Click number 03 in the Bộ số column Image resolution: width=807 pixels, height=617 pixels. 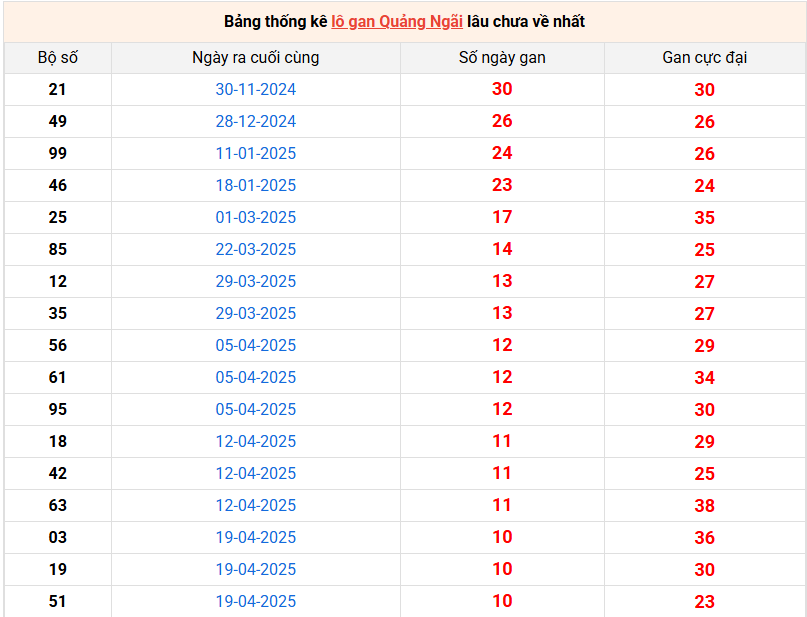coord(58,537)
